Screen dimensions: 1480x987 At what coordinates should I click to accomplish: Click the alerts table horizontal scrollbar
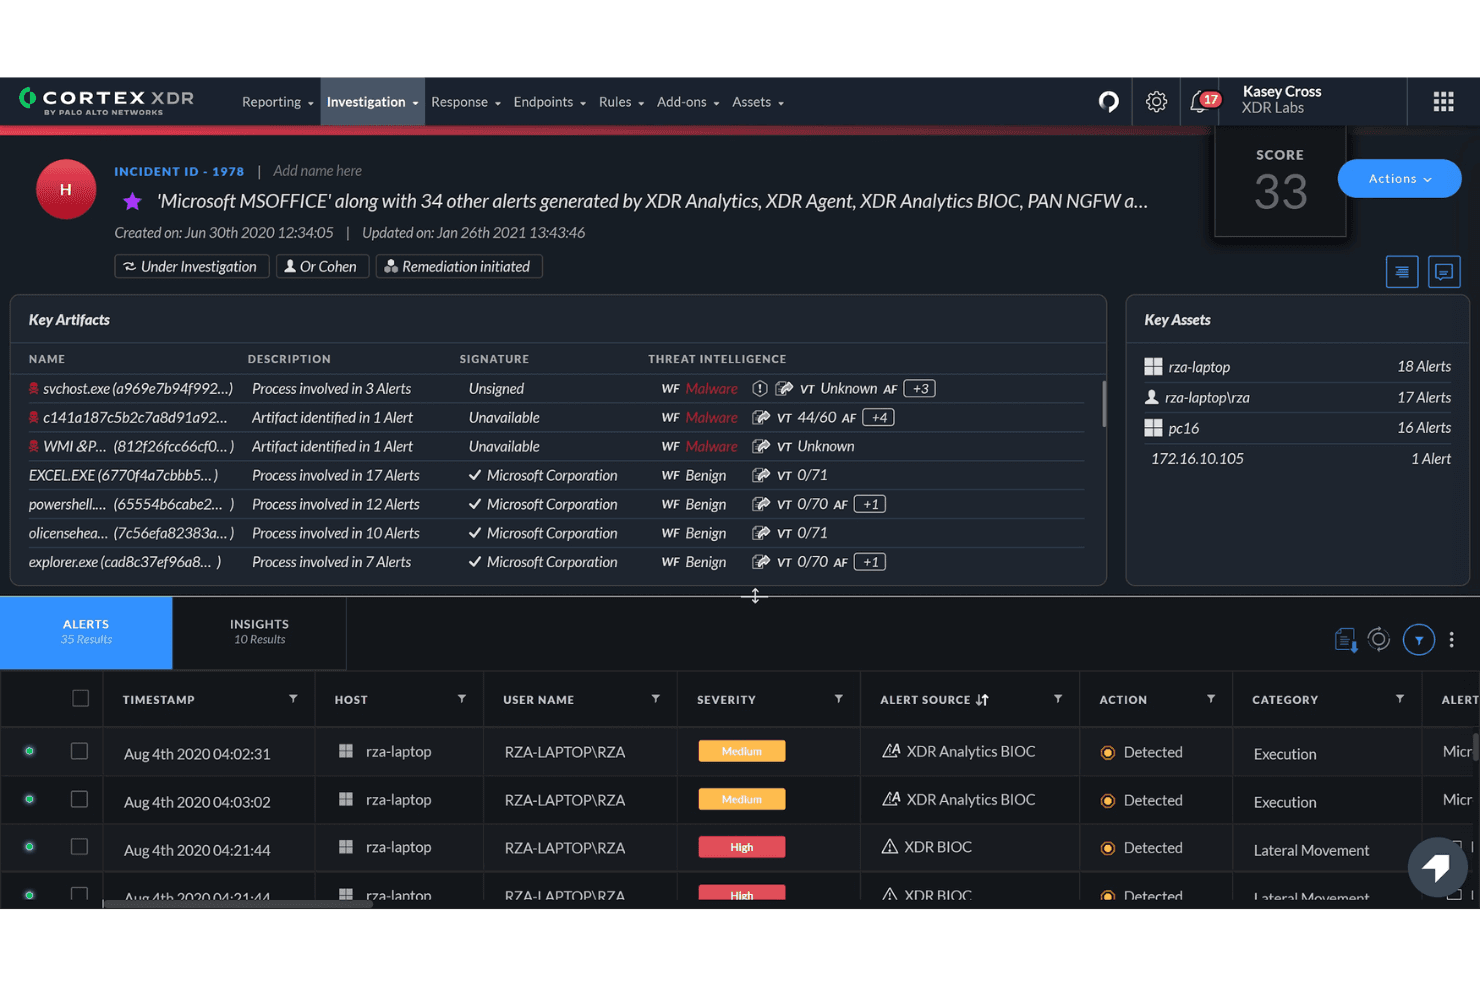coord(238,904)
